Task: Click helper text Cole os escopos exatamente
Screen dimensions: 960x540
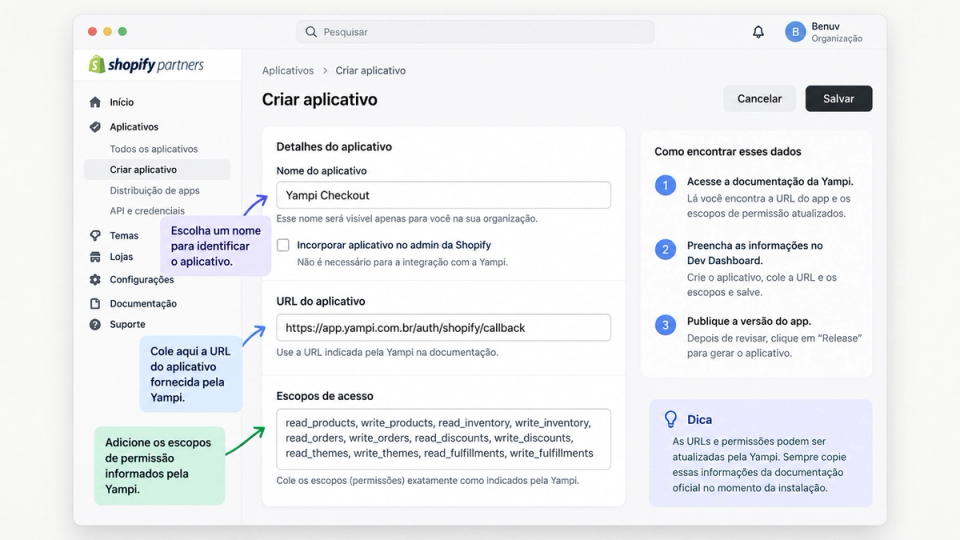Action: [427, 480]
